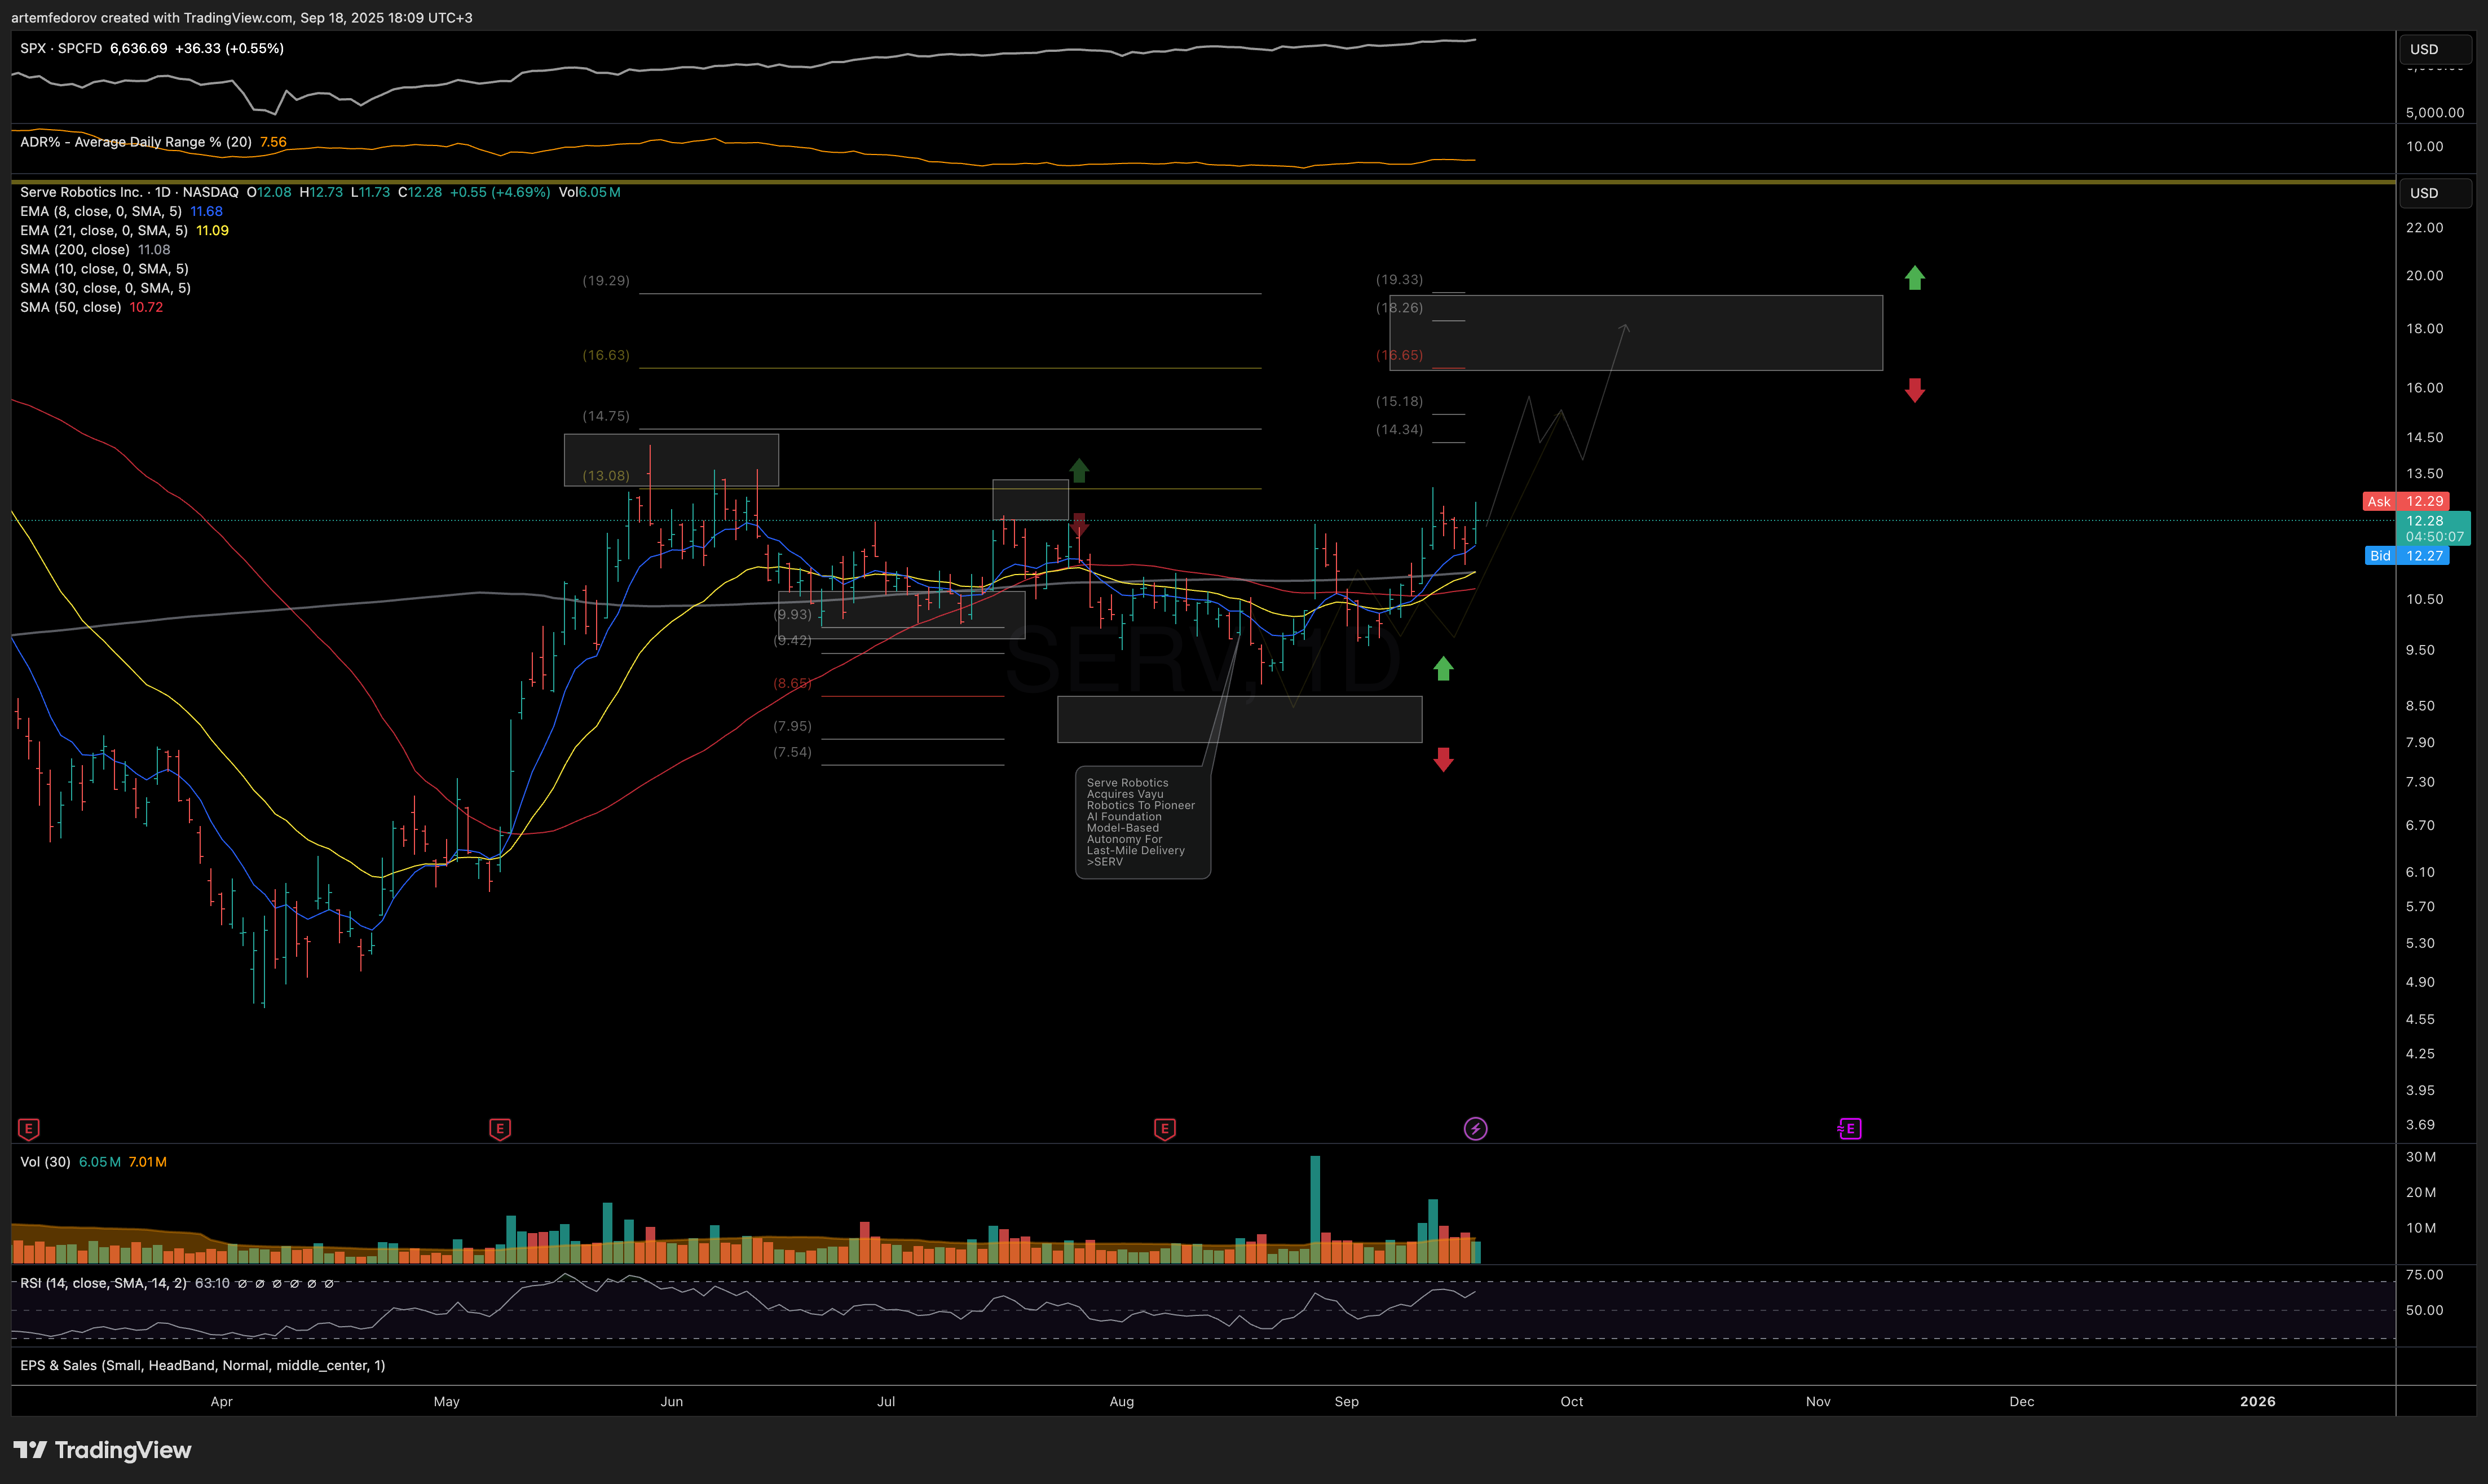Select red down arrow below the August support box
The width and height of the screenshot is (2488, 1484).
[1443, 760]
